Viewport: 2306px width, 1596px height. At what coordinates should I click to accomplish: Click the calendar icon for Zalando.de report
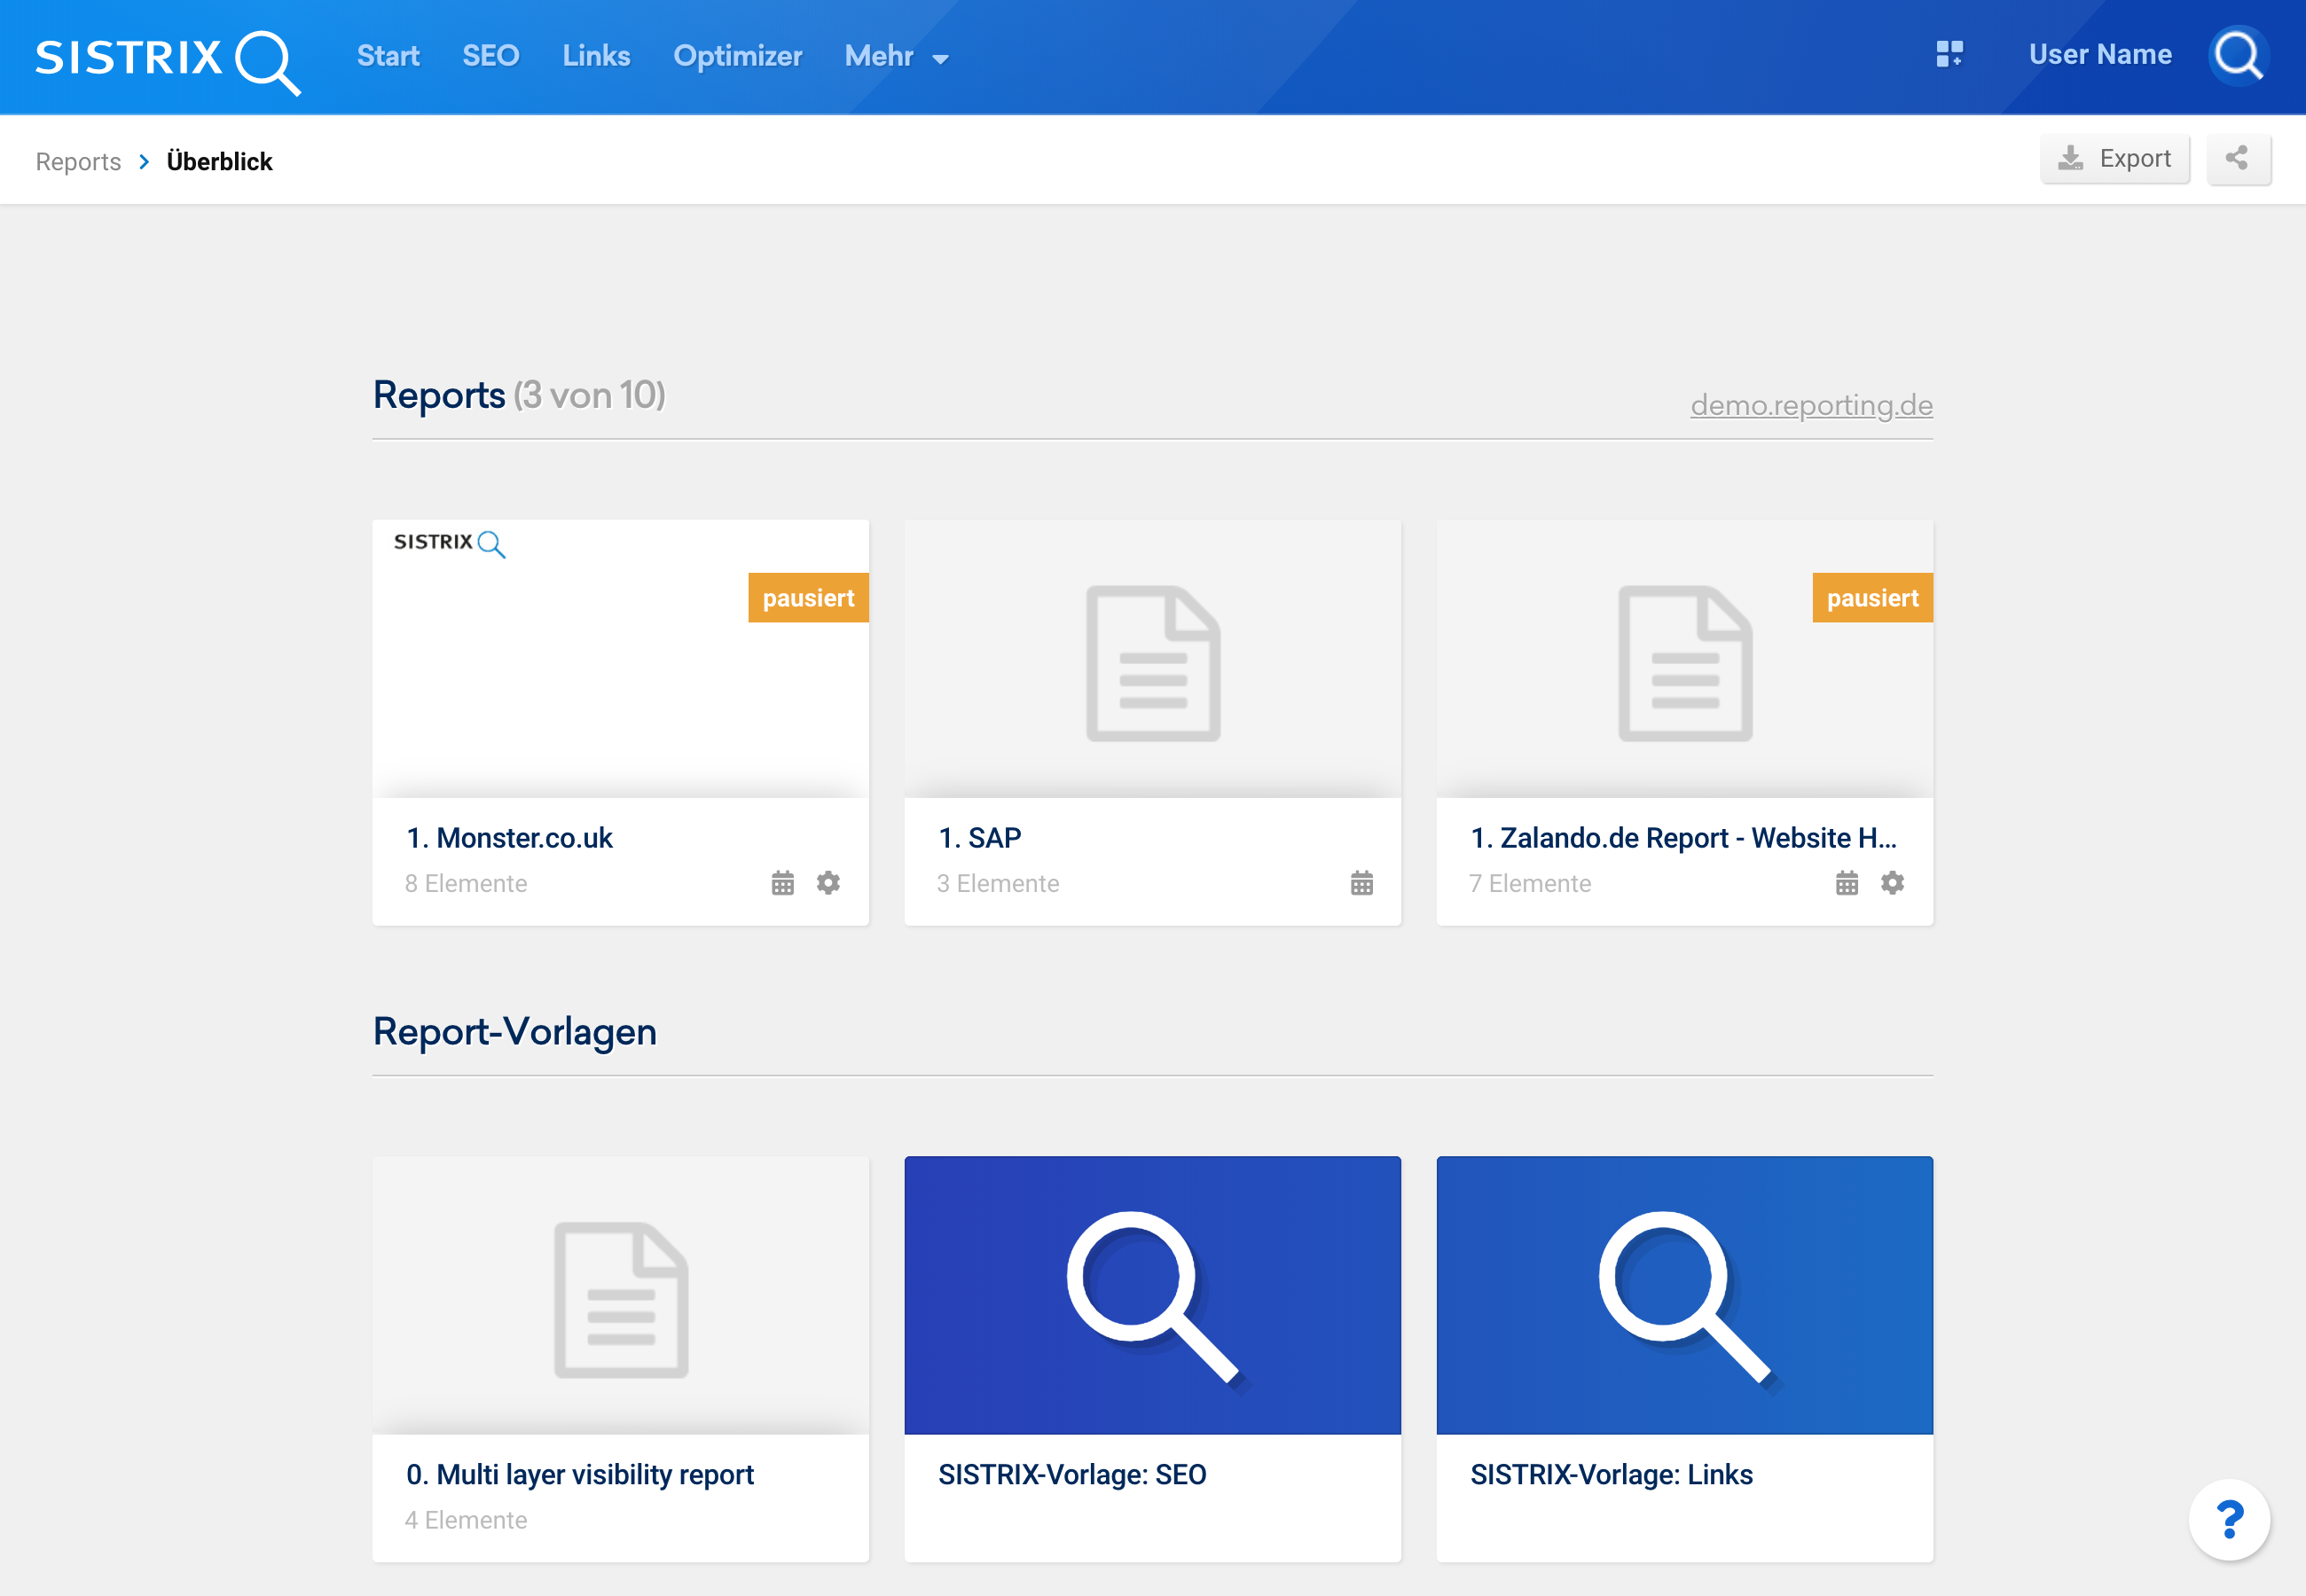[1847, 883]
